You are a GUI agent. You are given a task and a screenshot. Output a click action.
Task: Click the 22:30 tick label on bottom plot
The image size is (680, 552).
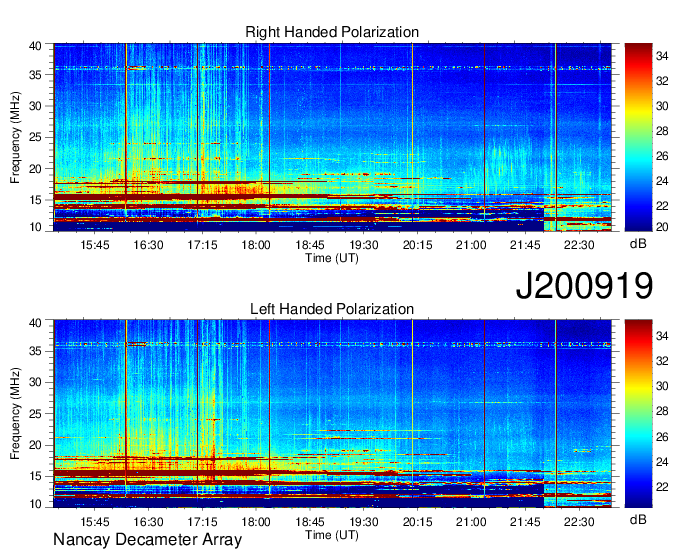click(579, 522)
